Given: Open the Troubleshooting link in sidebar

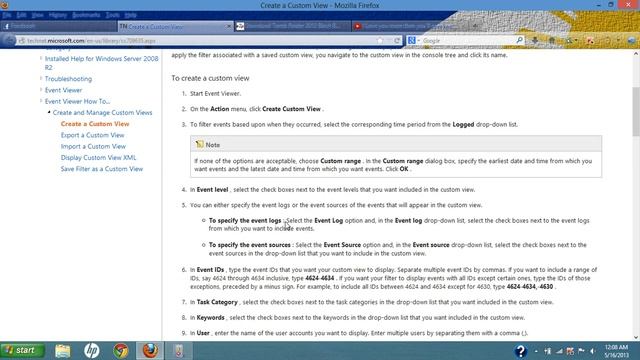Looking at the screenshot, I should (x=68, y=79).
